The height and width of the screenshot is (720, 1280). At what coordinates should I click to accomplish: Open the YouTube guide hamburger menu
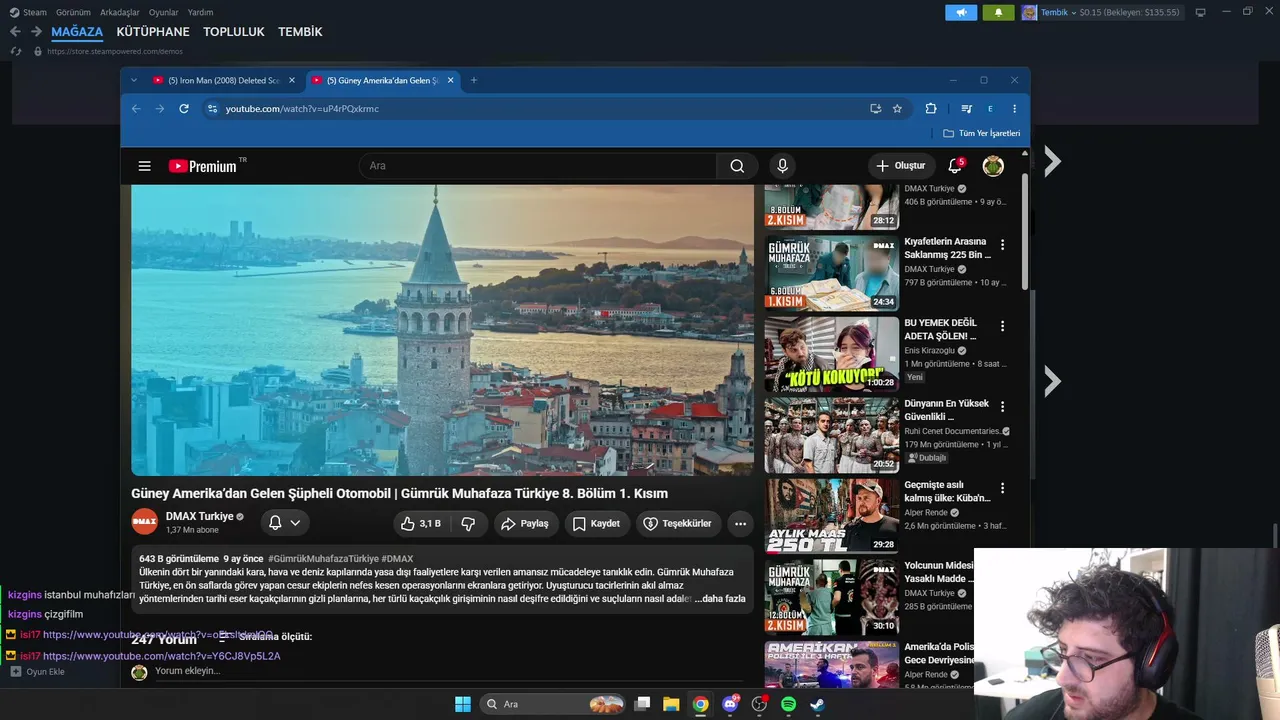145,166
